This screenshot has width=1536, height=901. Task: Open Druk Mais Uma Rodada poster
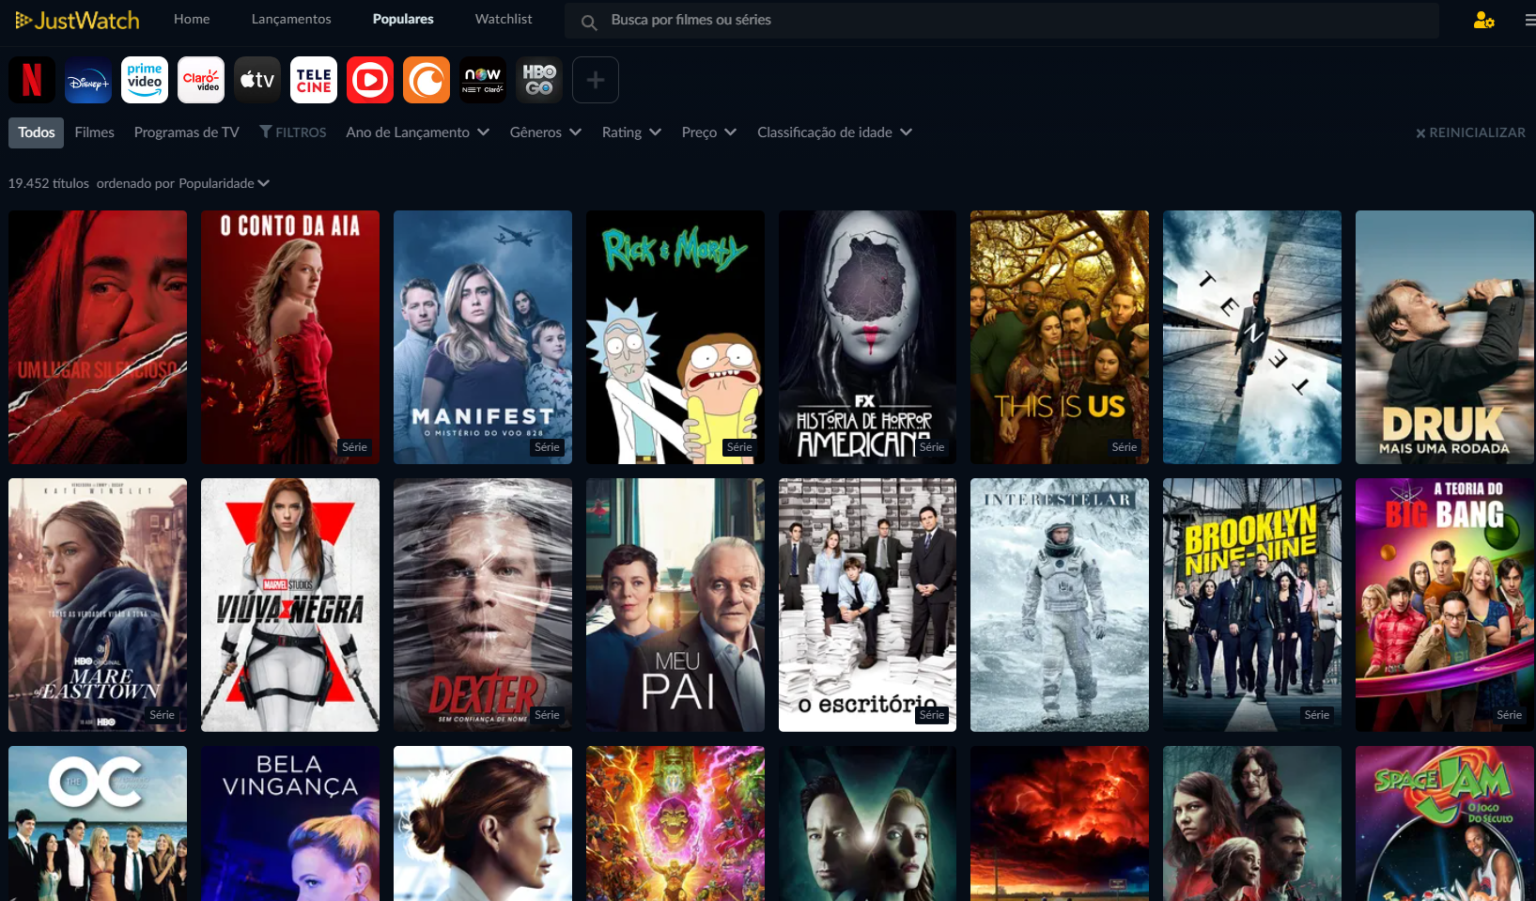1444,337
